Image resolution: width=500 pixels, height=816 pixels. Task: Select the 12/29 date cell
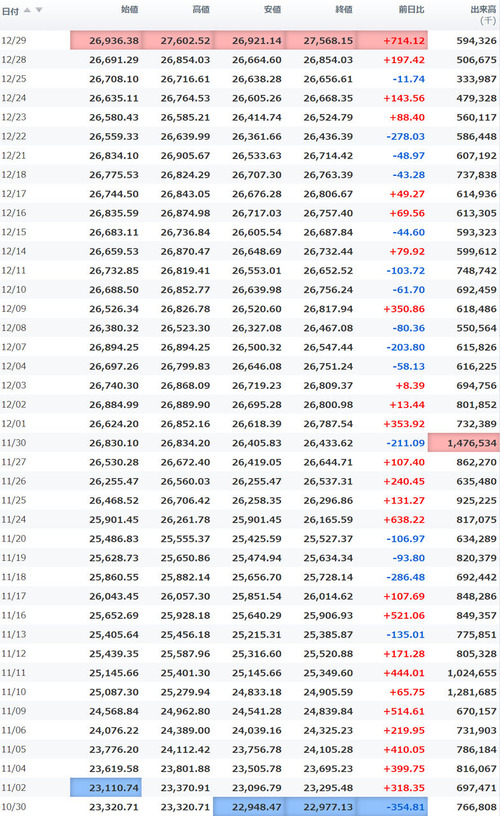pyautogui.click(x=14, y=41)
